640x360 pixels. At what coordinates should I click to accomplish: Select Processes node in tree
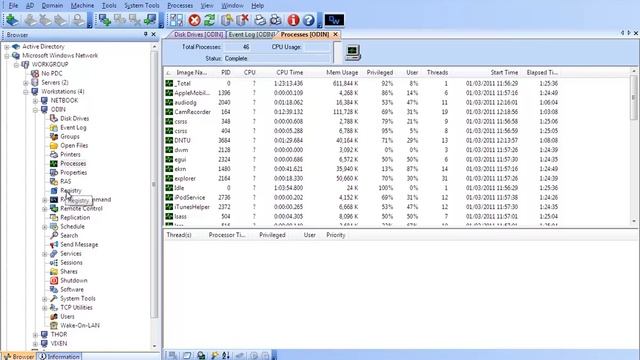point(73,163)
